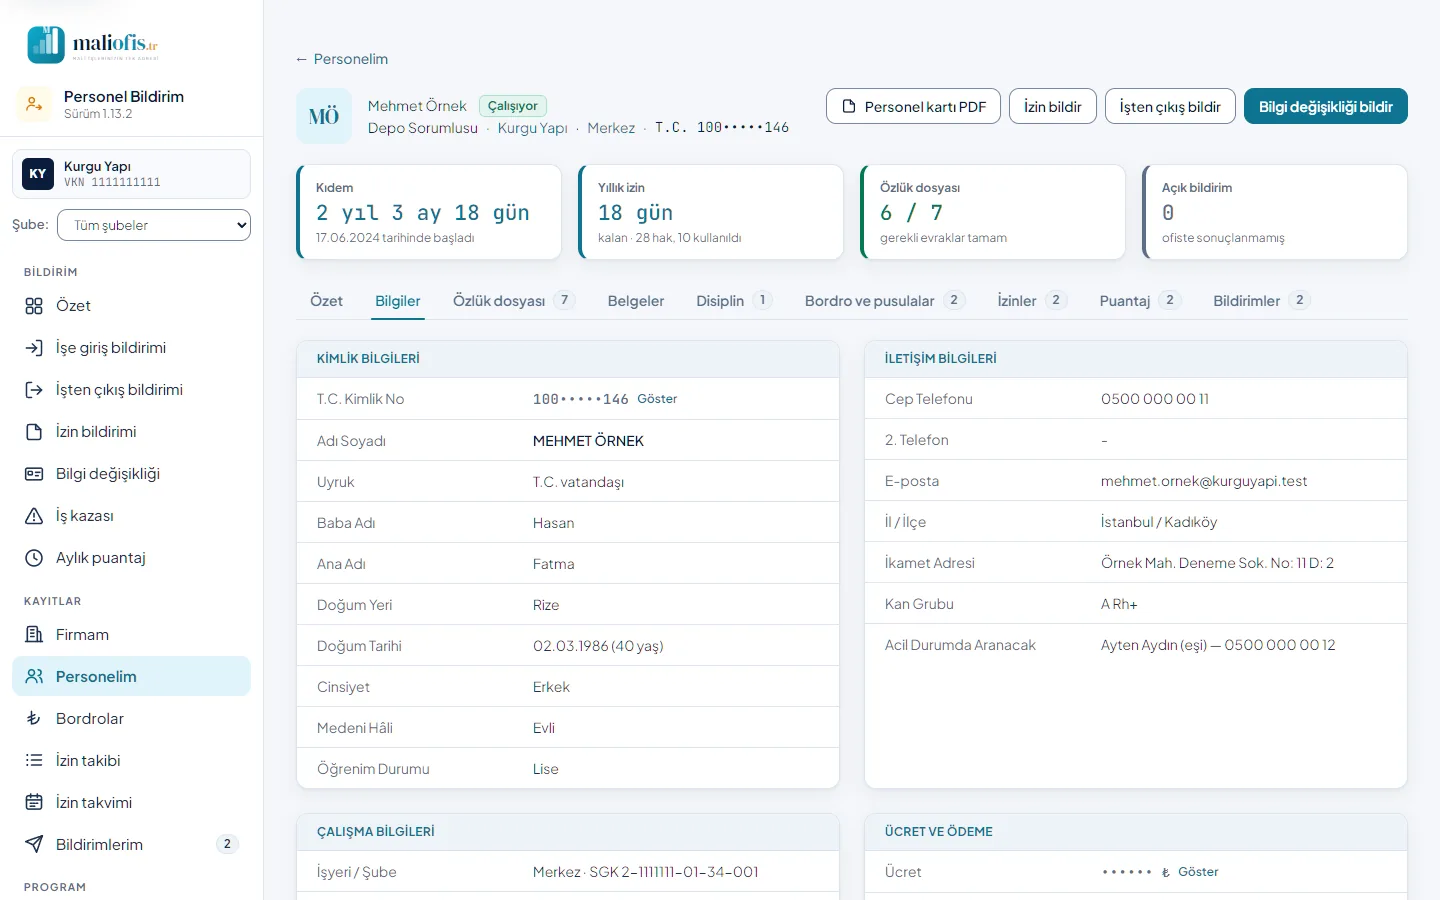Click the phone number 0500 000 00 11
This screenshot has height=900, width=1440.
(x=1155, y=399)
